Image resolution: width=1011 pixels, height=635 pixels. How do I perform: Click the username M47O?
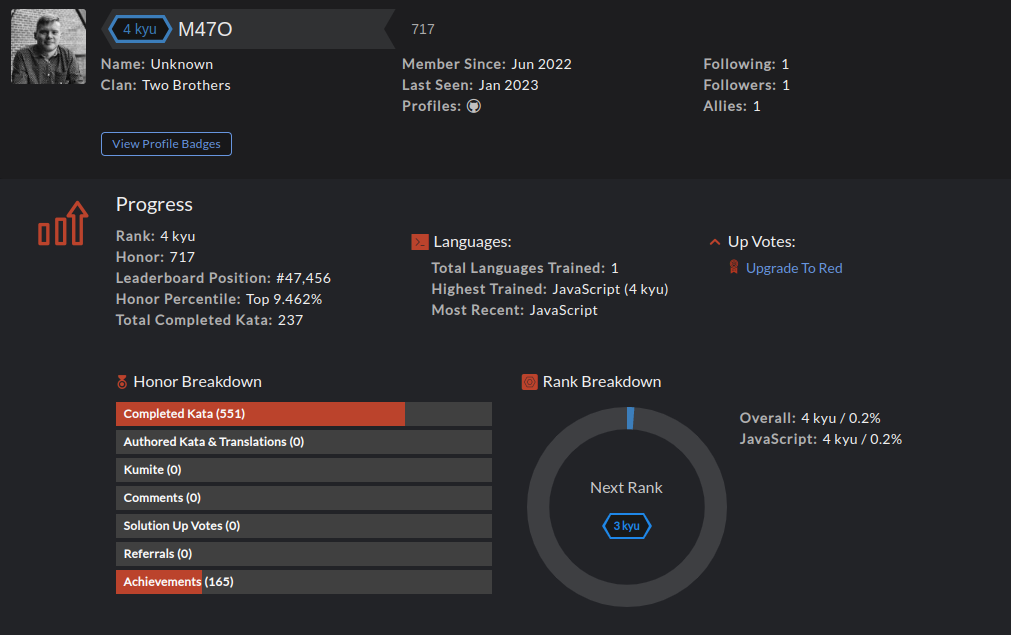(x=203, y=29)
